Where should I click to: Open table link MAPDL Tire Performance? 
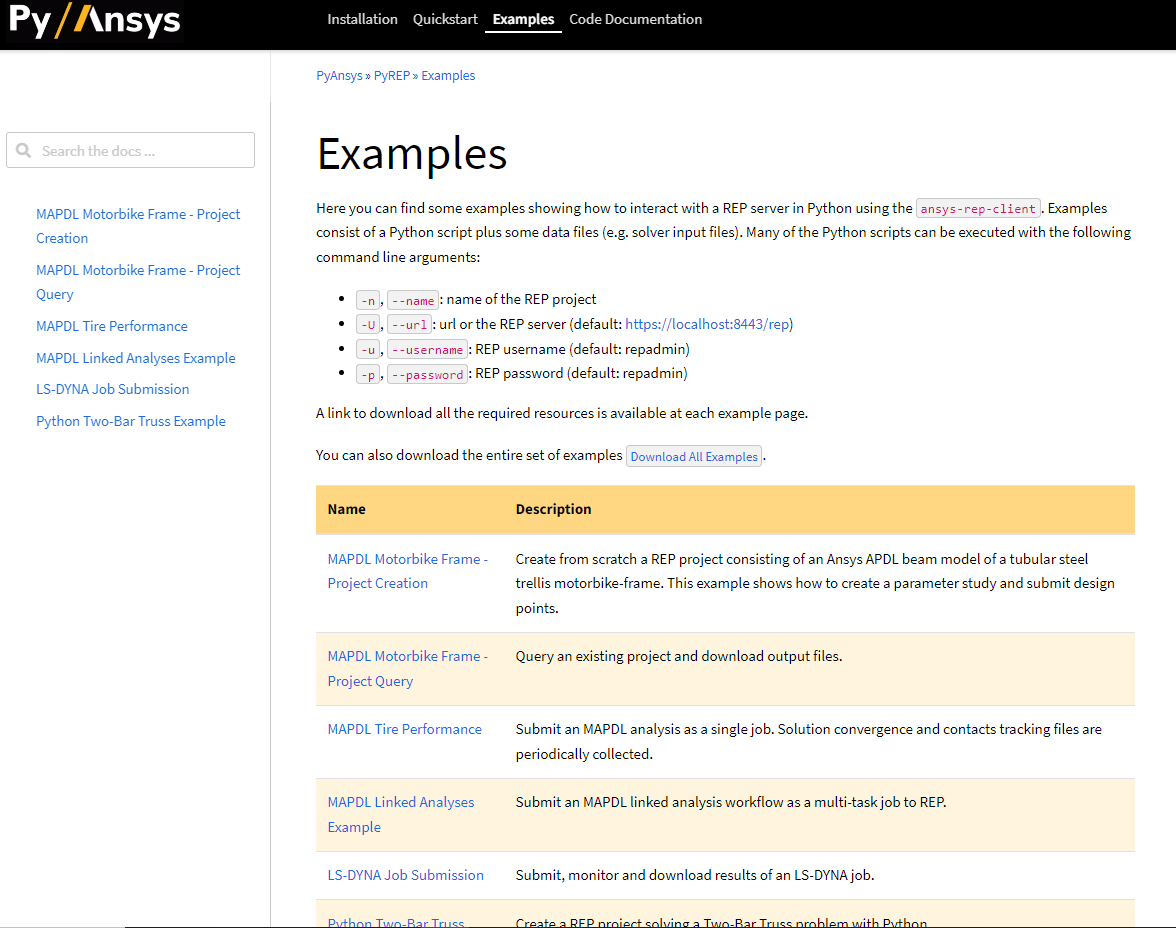pyautogui.click(x=404, y=729)
